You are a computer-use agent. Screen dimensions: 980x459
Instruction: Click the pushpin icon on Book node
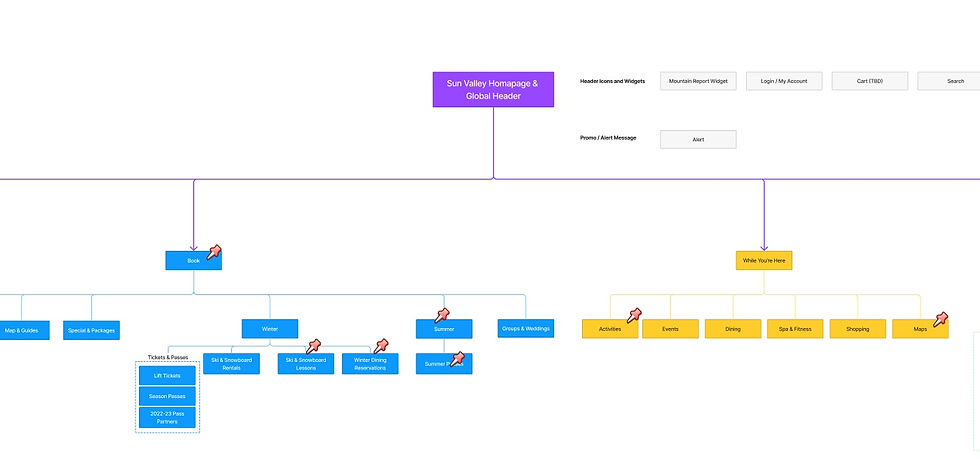tap(214, 252)
